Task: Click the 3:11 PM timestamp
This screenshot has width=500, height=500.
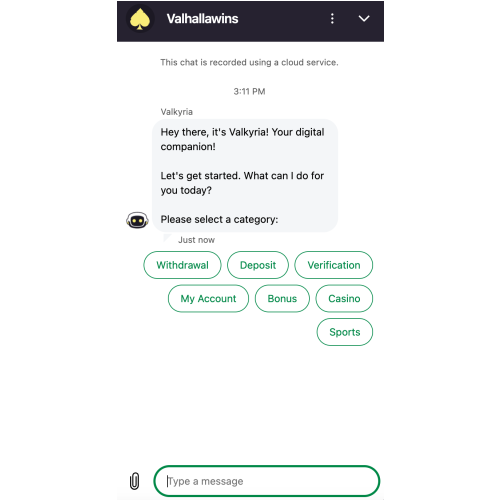Action: tap(249, 91)
